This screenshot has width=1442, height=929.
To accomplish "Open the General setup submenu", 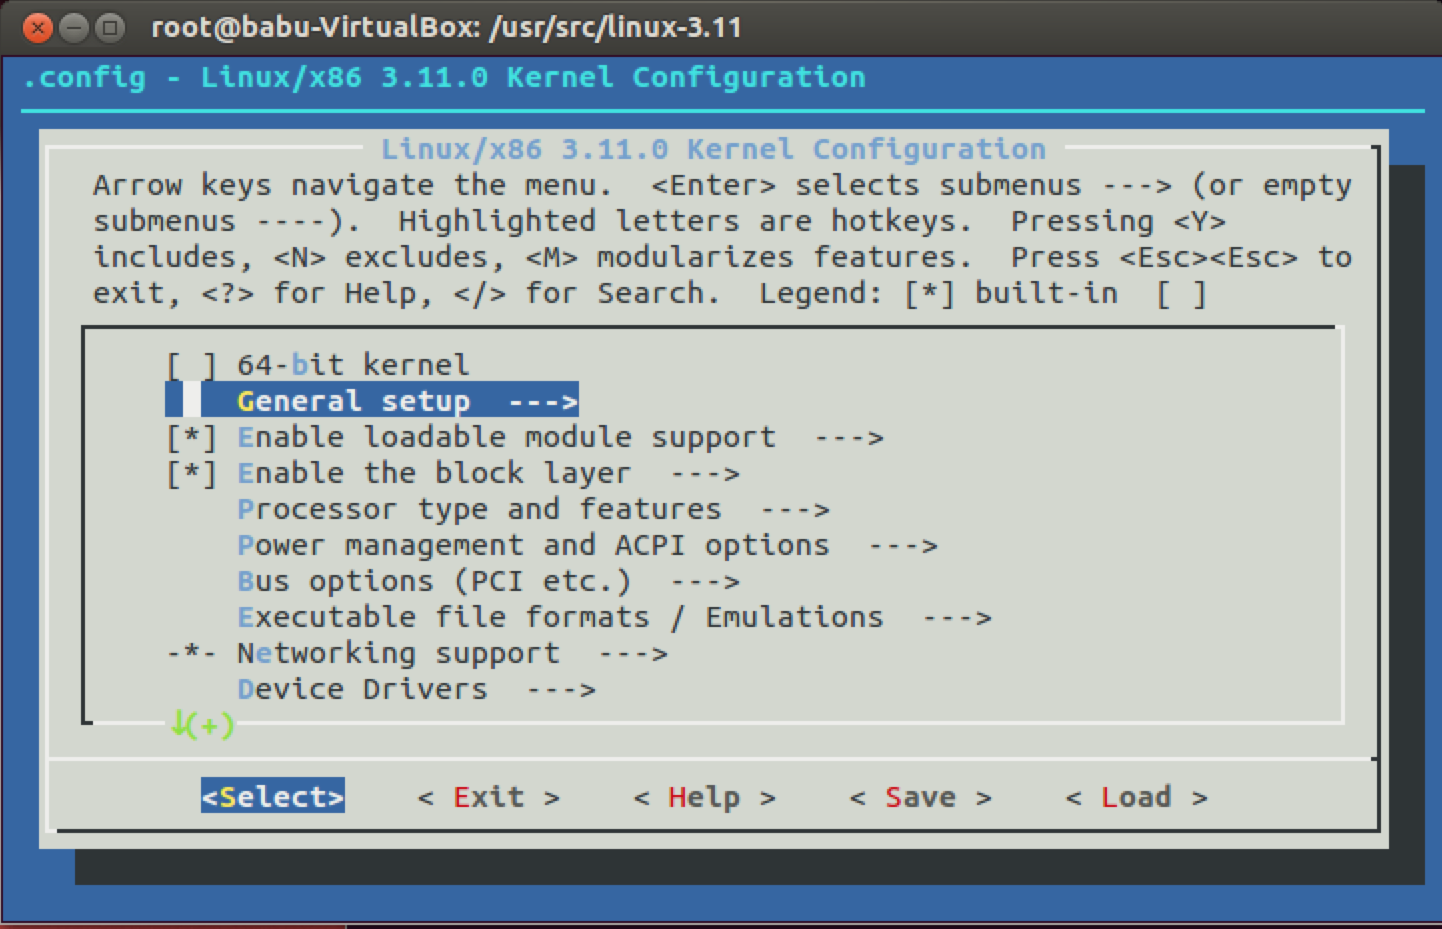I will [x=354, y=400].
